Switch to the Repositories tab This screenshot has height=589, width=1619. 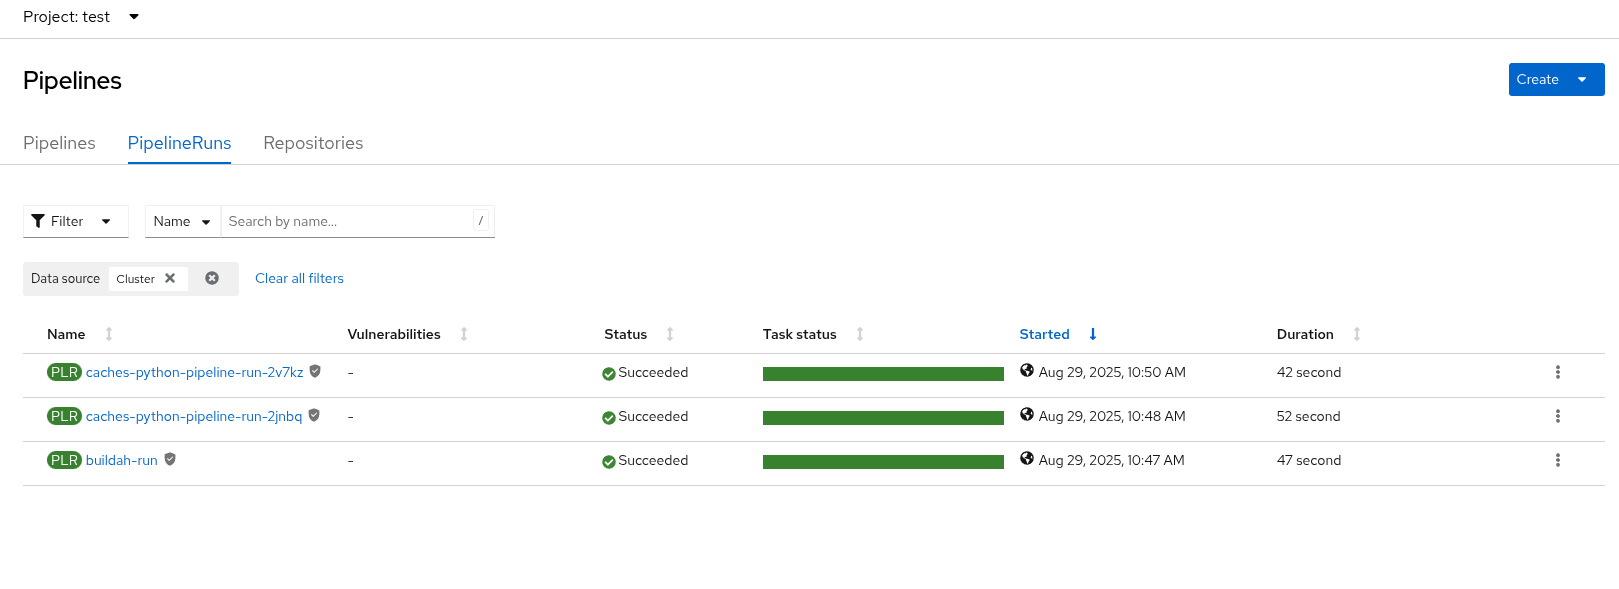313,143
